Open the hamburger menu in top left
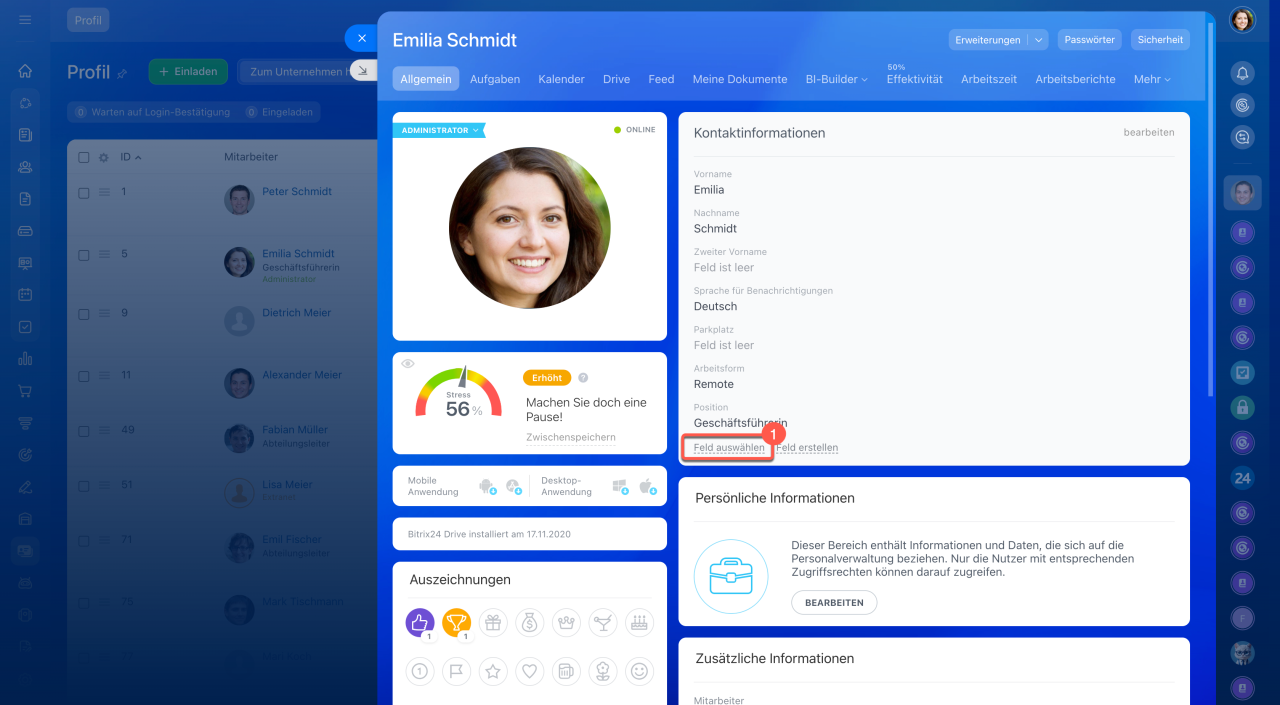Viewport: 1280px width, 705px height. point(25,19)
